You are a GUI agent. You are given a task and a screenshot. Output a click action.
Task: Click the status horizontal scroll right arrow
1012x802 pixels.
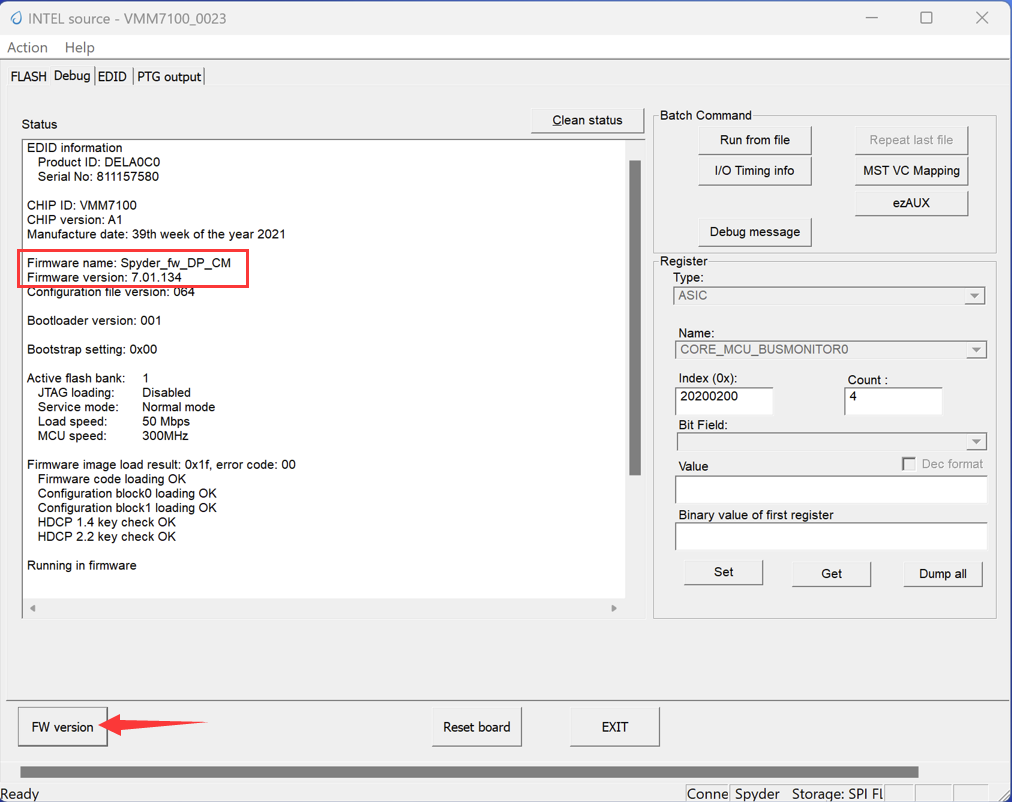click(614, 608)
